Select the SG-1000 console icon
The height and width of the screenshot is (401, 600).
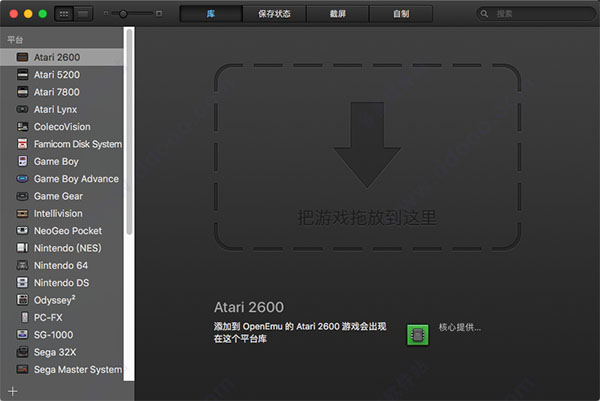pyautogui.click(x=23, y=334)
